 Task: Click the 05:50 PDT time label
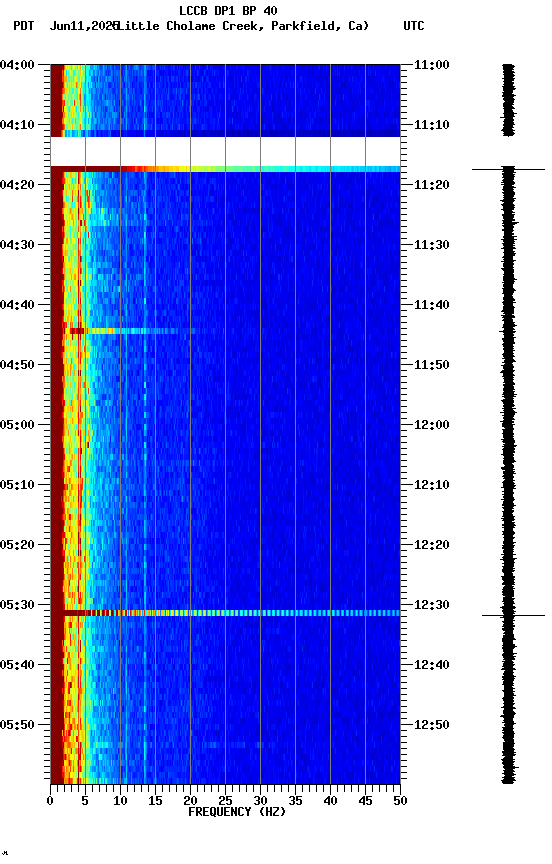(x=17, y=725)
